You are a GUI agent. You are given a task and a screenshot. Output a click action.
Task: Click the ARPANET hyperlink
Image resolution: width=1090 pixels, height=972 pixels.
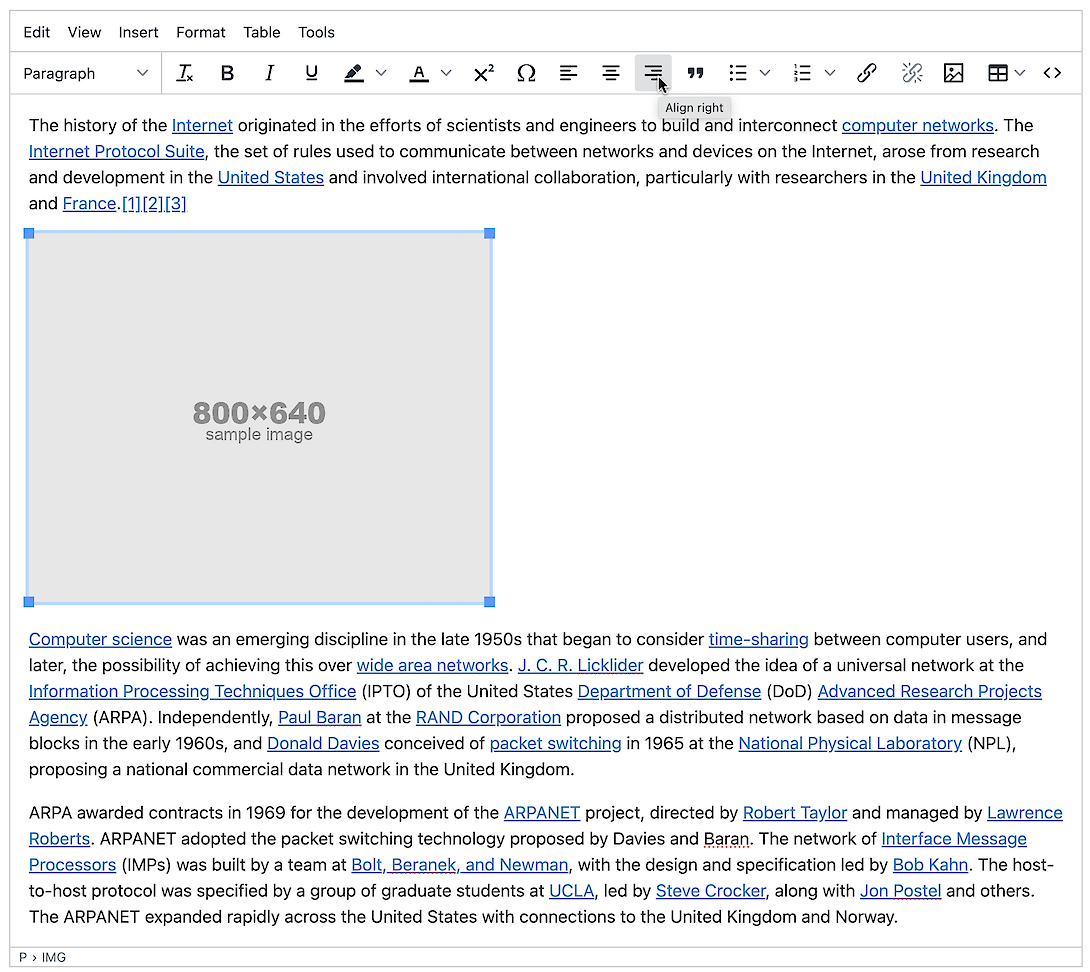pos(541,813)
